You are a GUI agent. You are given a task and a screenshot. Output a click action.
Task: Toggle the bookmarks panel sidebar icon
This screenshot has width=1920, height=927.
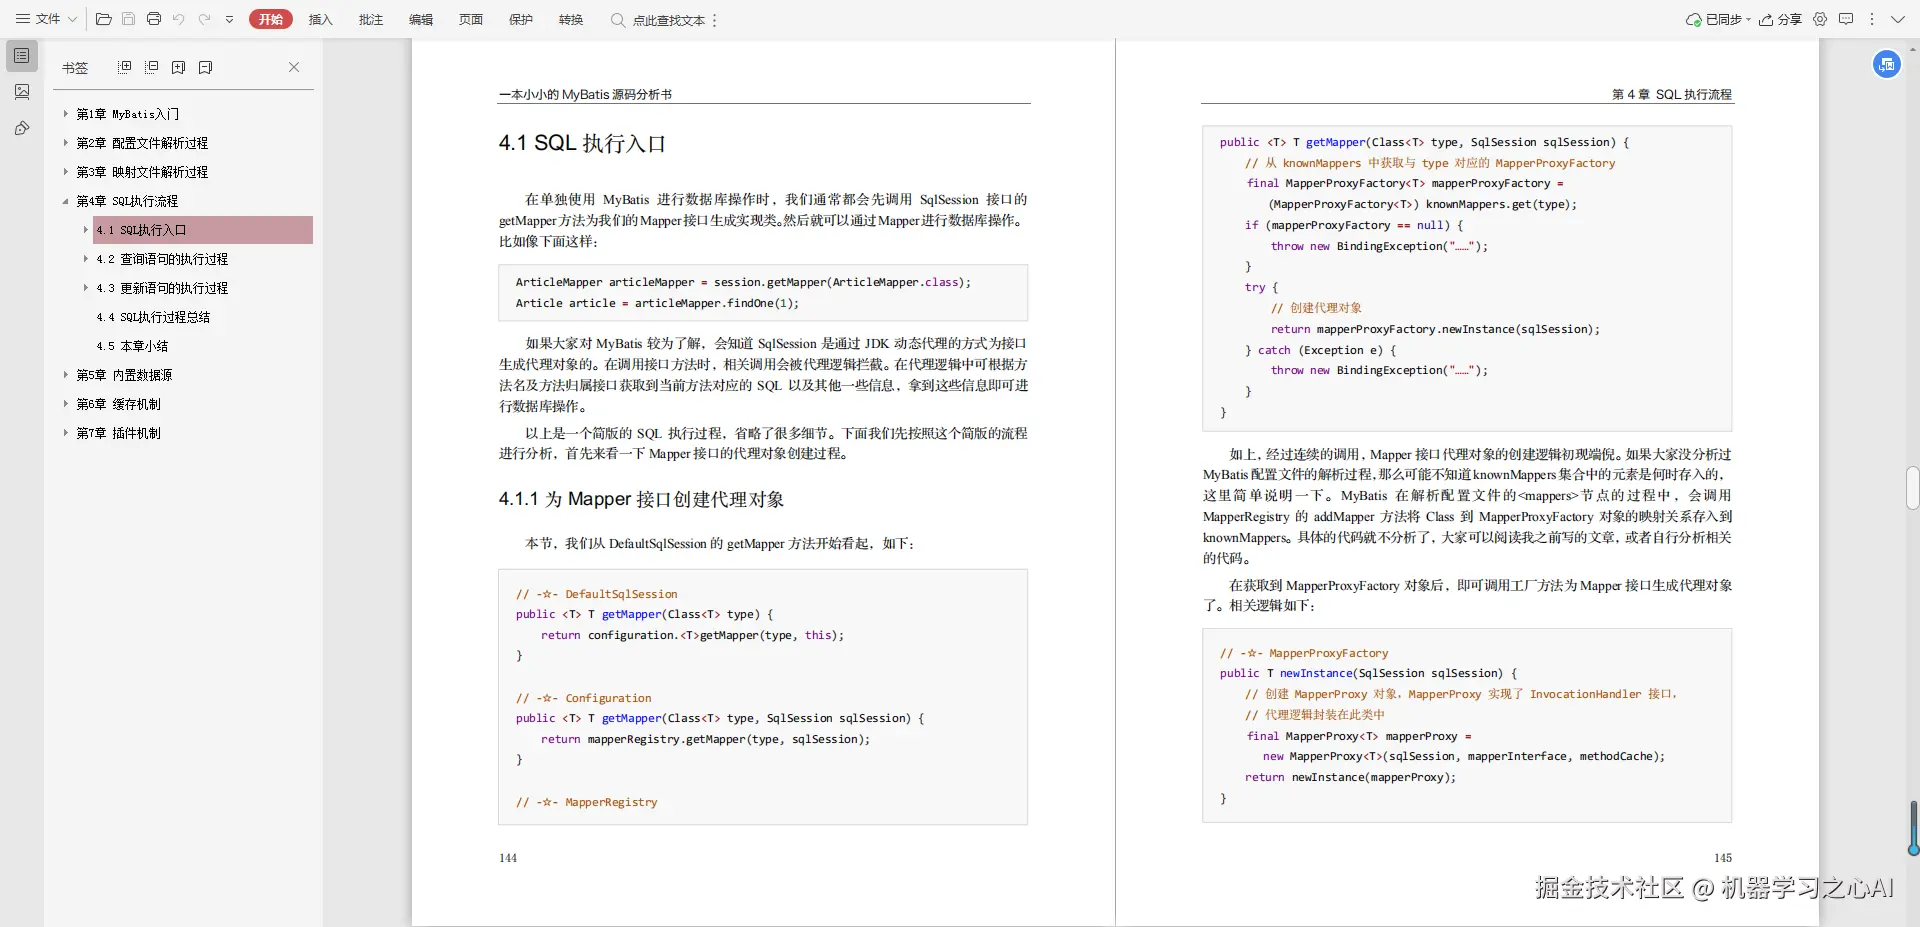coord(22,56)
